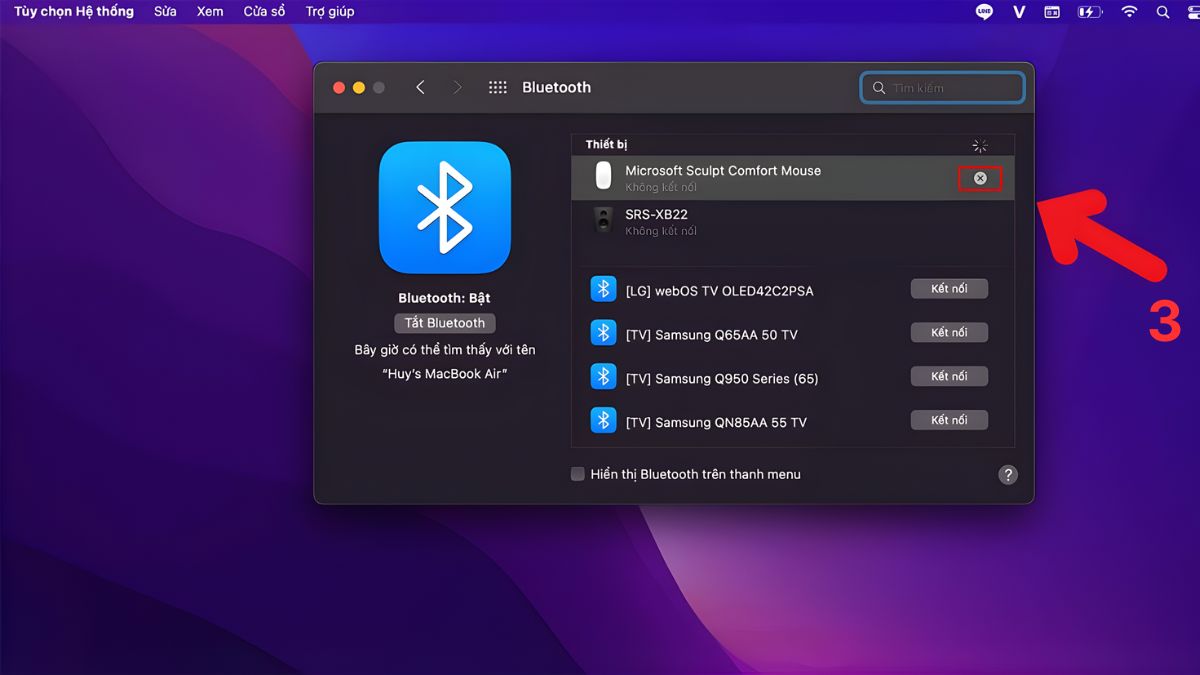Click the large Bluetooth logo icon
1200x675 pixels.
pyautogui.click(x=444, y=208)
